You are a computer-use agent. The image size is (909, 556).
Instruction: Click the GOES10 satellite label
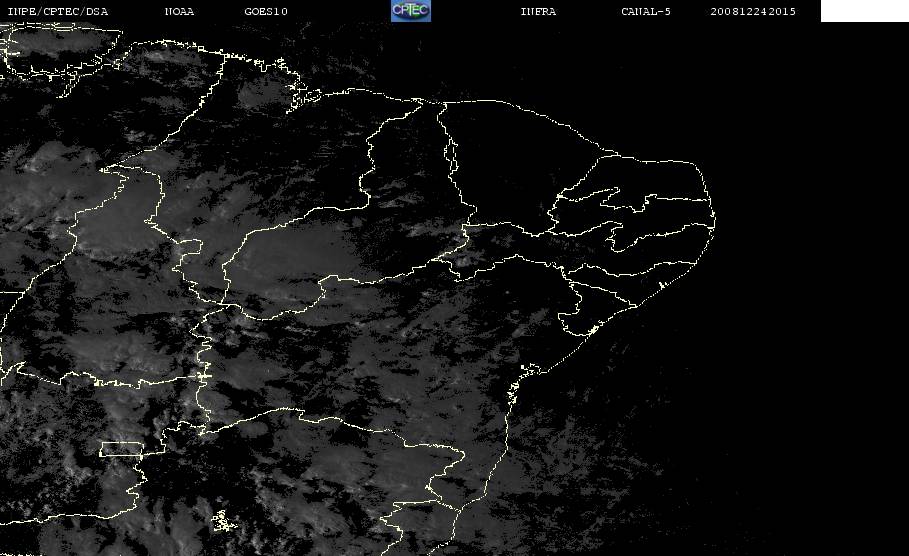[266, 12]
